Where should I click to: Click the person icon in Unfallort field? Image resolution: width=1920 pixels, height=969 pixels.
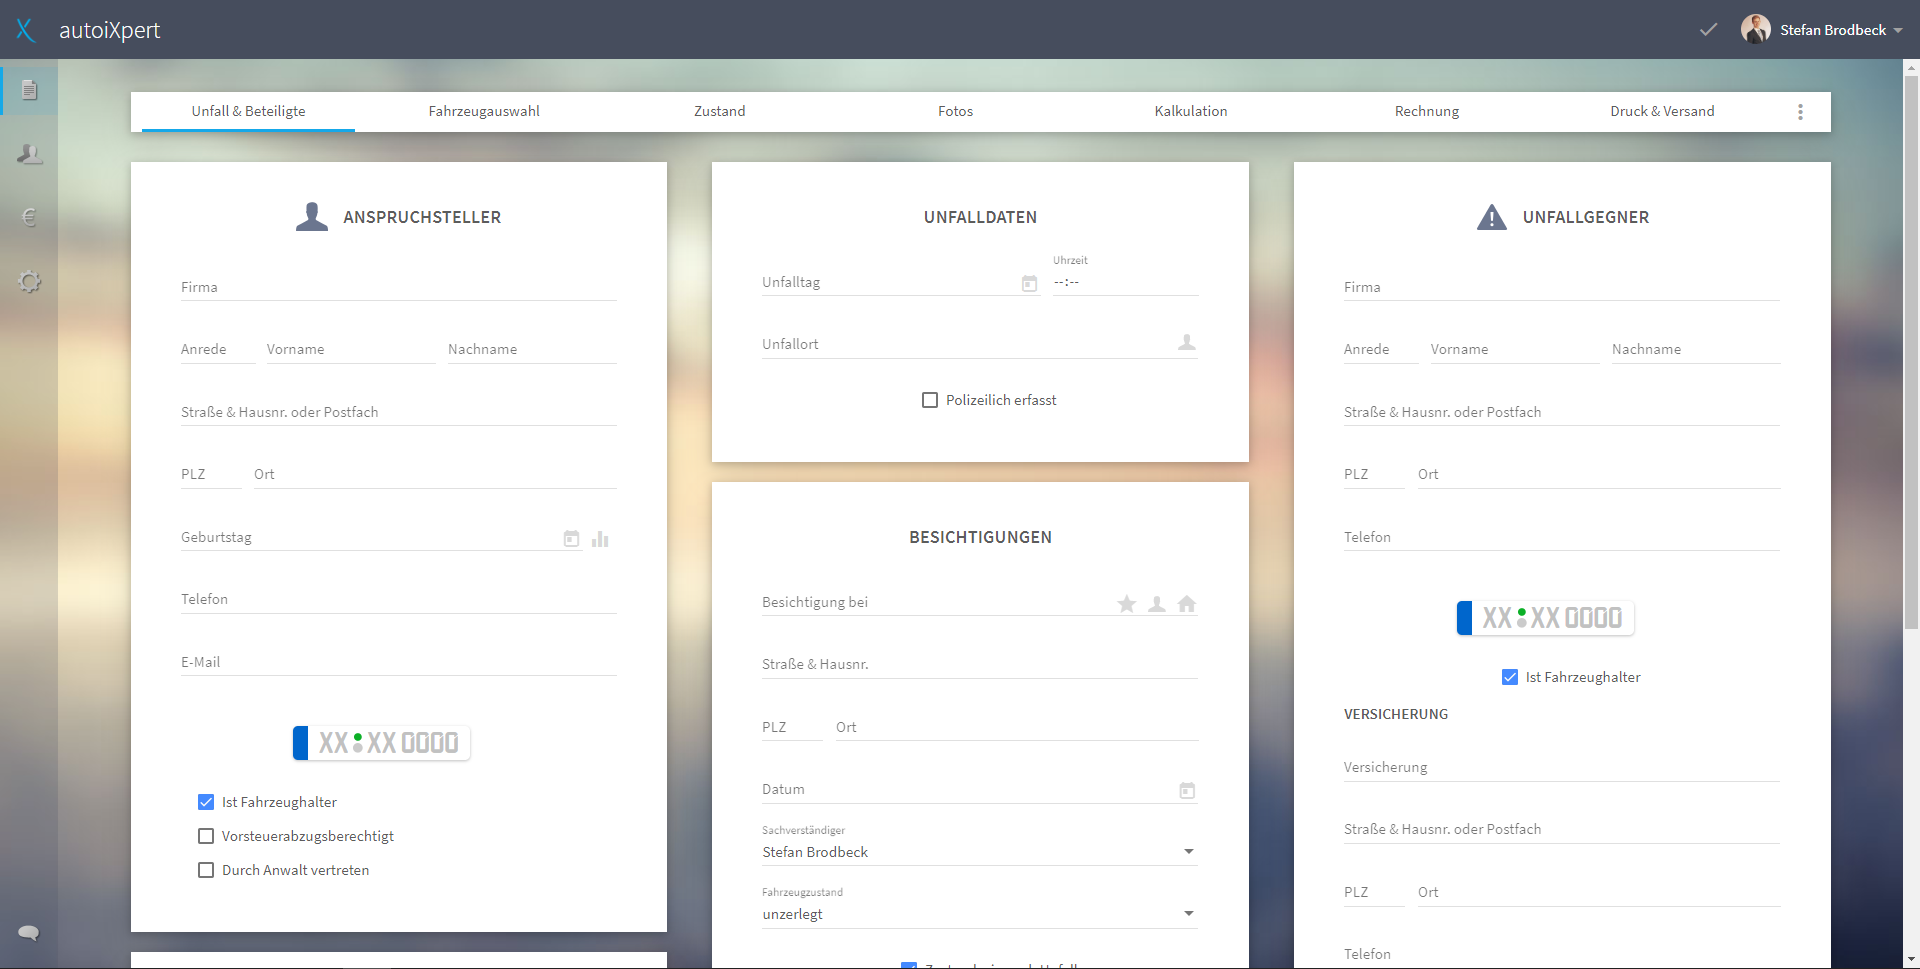1187,343
